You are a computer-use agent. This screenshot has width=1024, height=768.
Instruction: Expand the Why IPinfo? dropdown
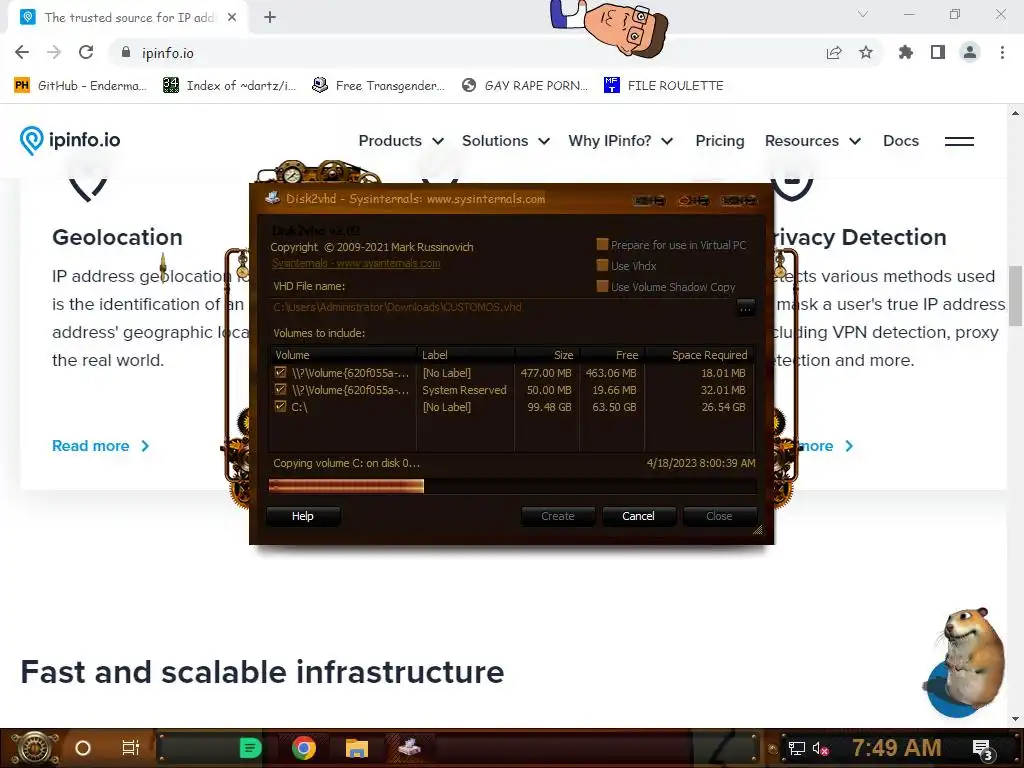coord(620,141)
